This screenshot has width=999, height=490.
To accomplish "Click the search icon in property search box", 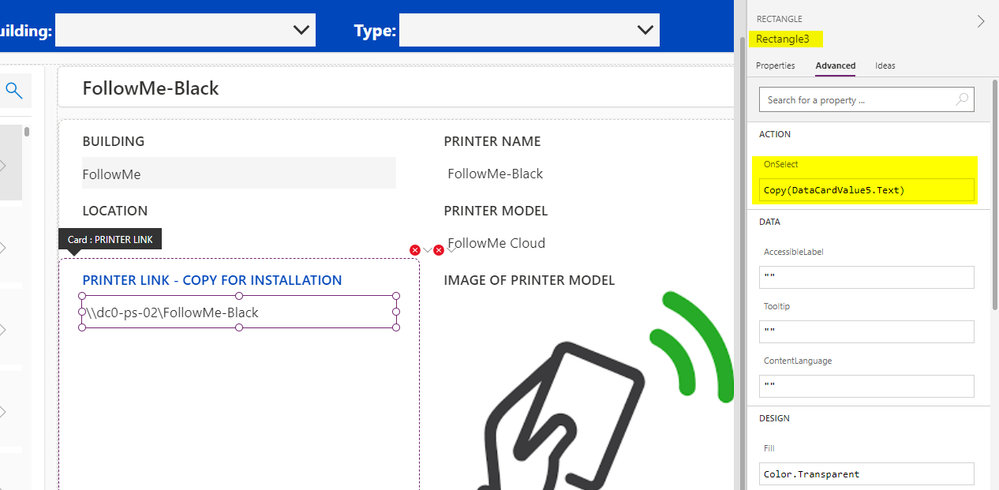I will pyautogui.click(x=961, y=99).
